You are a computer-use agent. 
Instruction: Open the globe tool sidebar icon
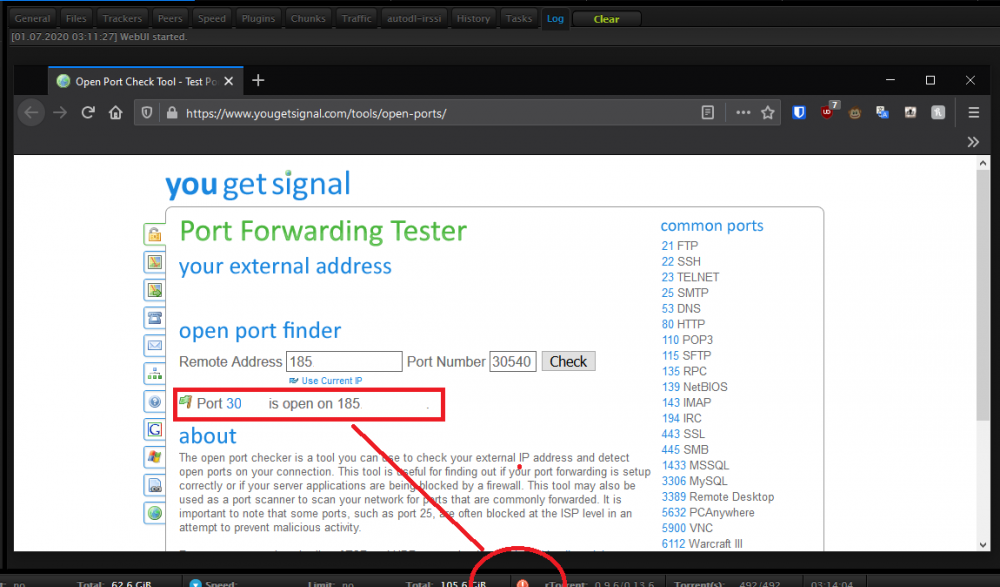click(x=154, y=513)
